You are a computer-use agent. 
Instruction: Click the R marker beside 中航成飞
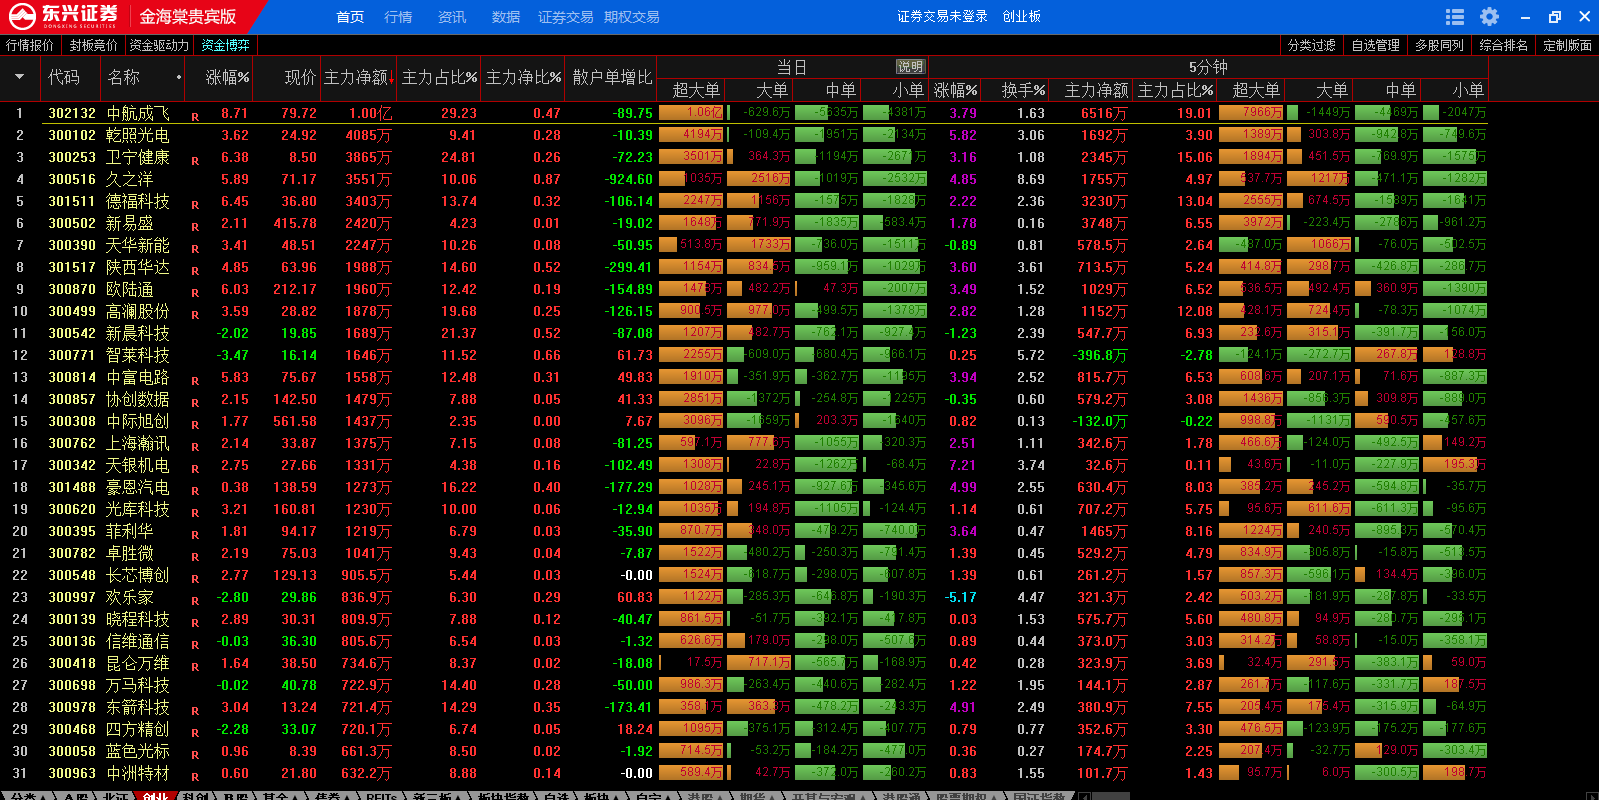tap(195, 117)
